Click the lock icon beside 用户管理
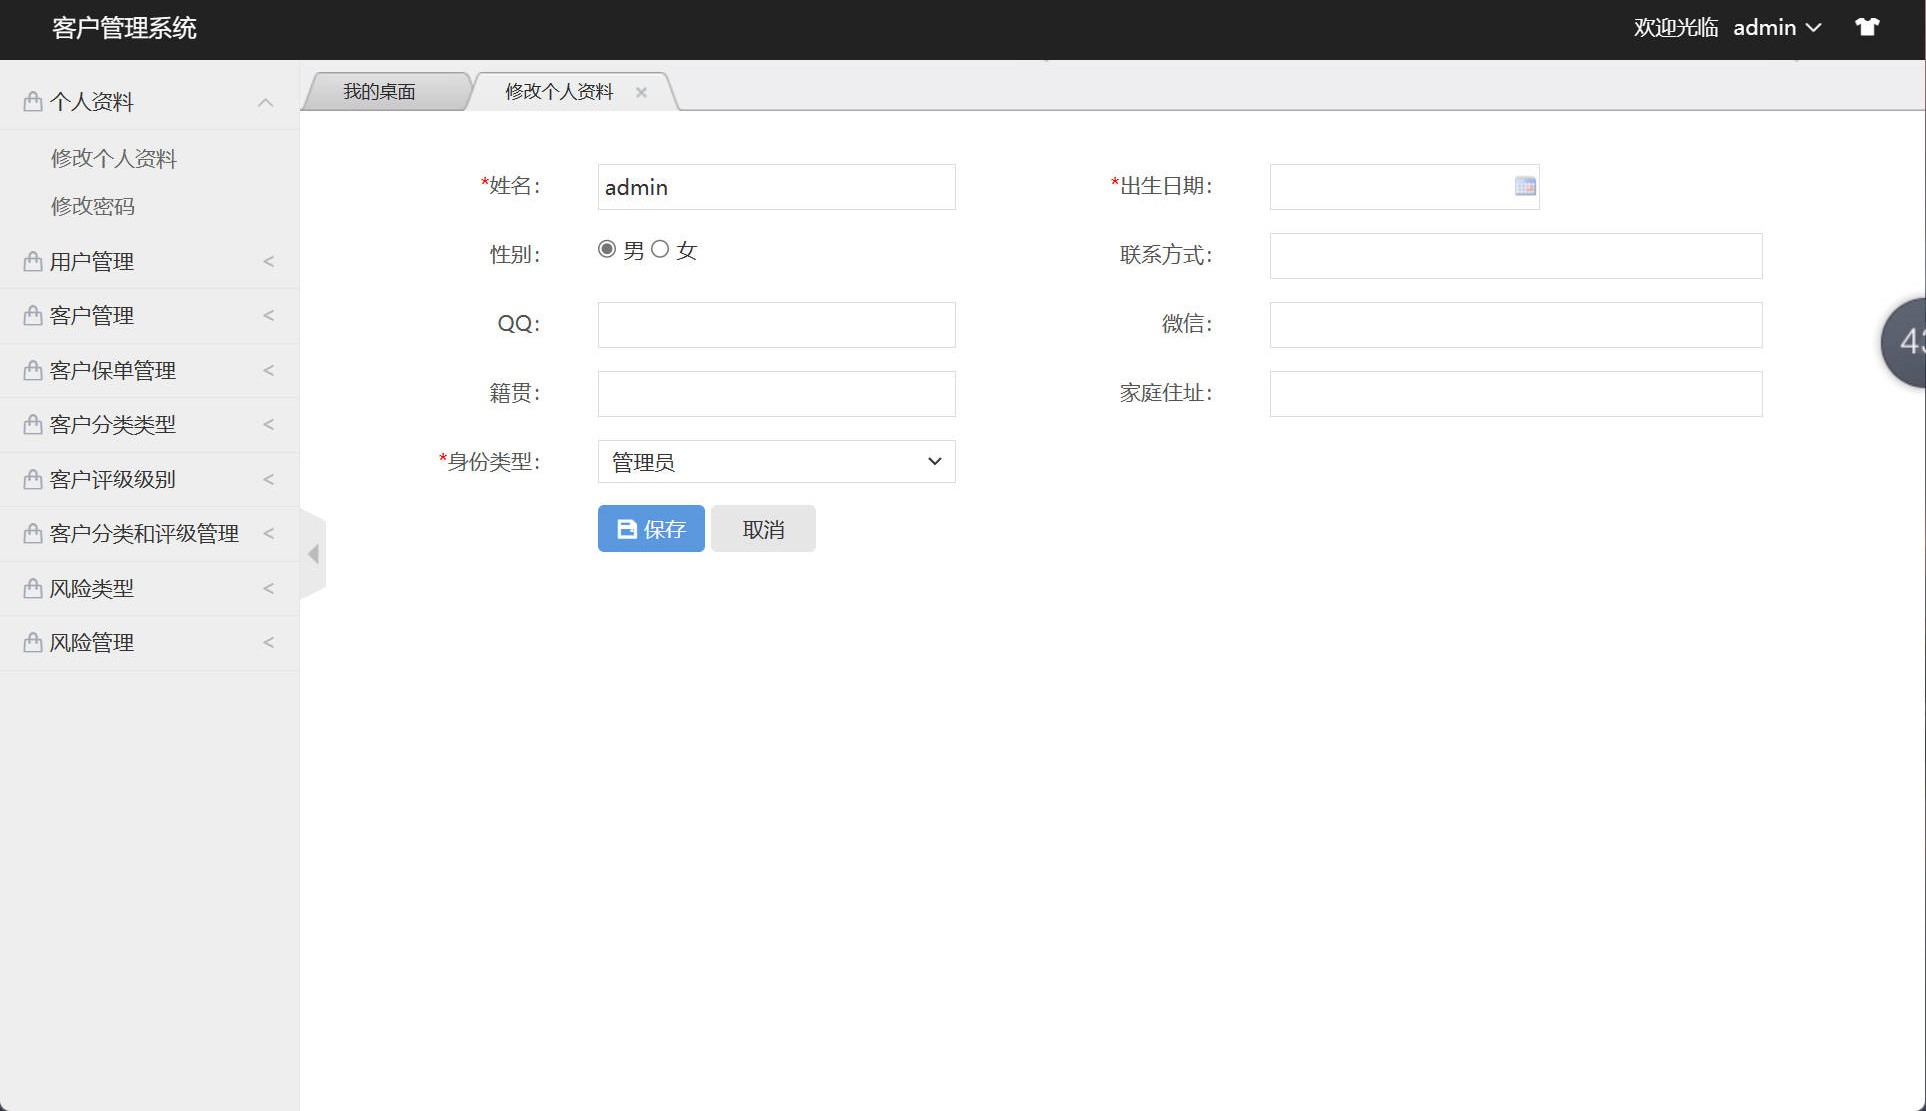 31,261
